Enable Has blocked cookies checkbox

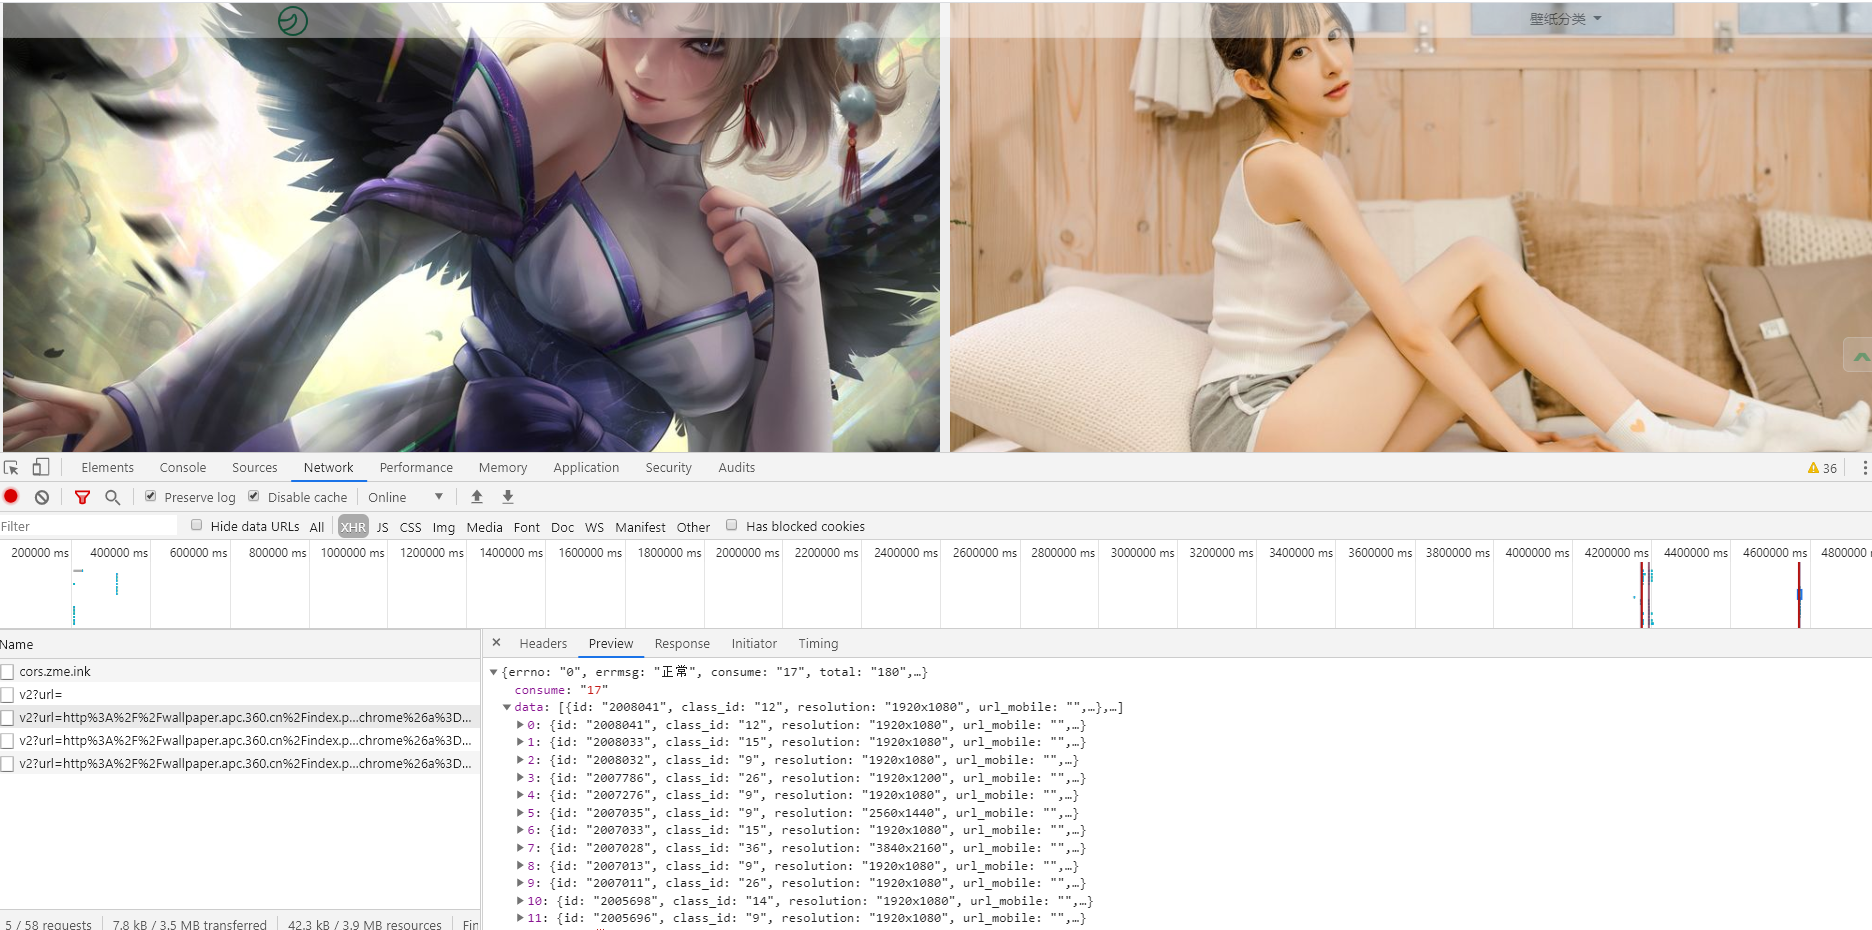[732, 525]
